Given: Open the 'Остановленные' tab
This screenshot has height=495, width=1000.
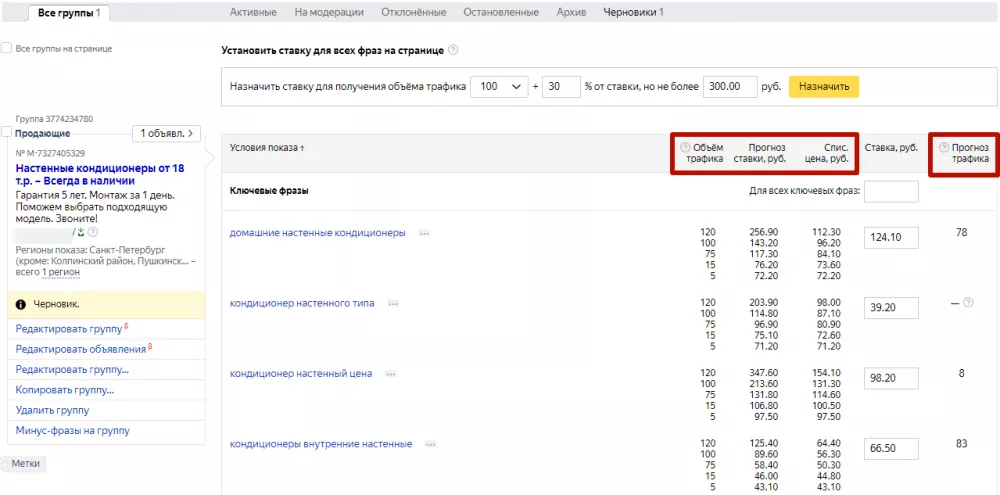Looking at the screenshot, I should [501, 12].
